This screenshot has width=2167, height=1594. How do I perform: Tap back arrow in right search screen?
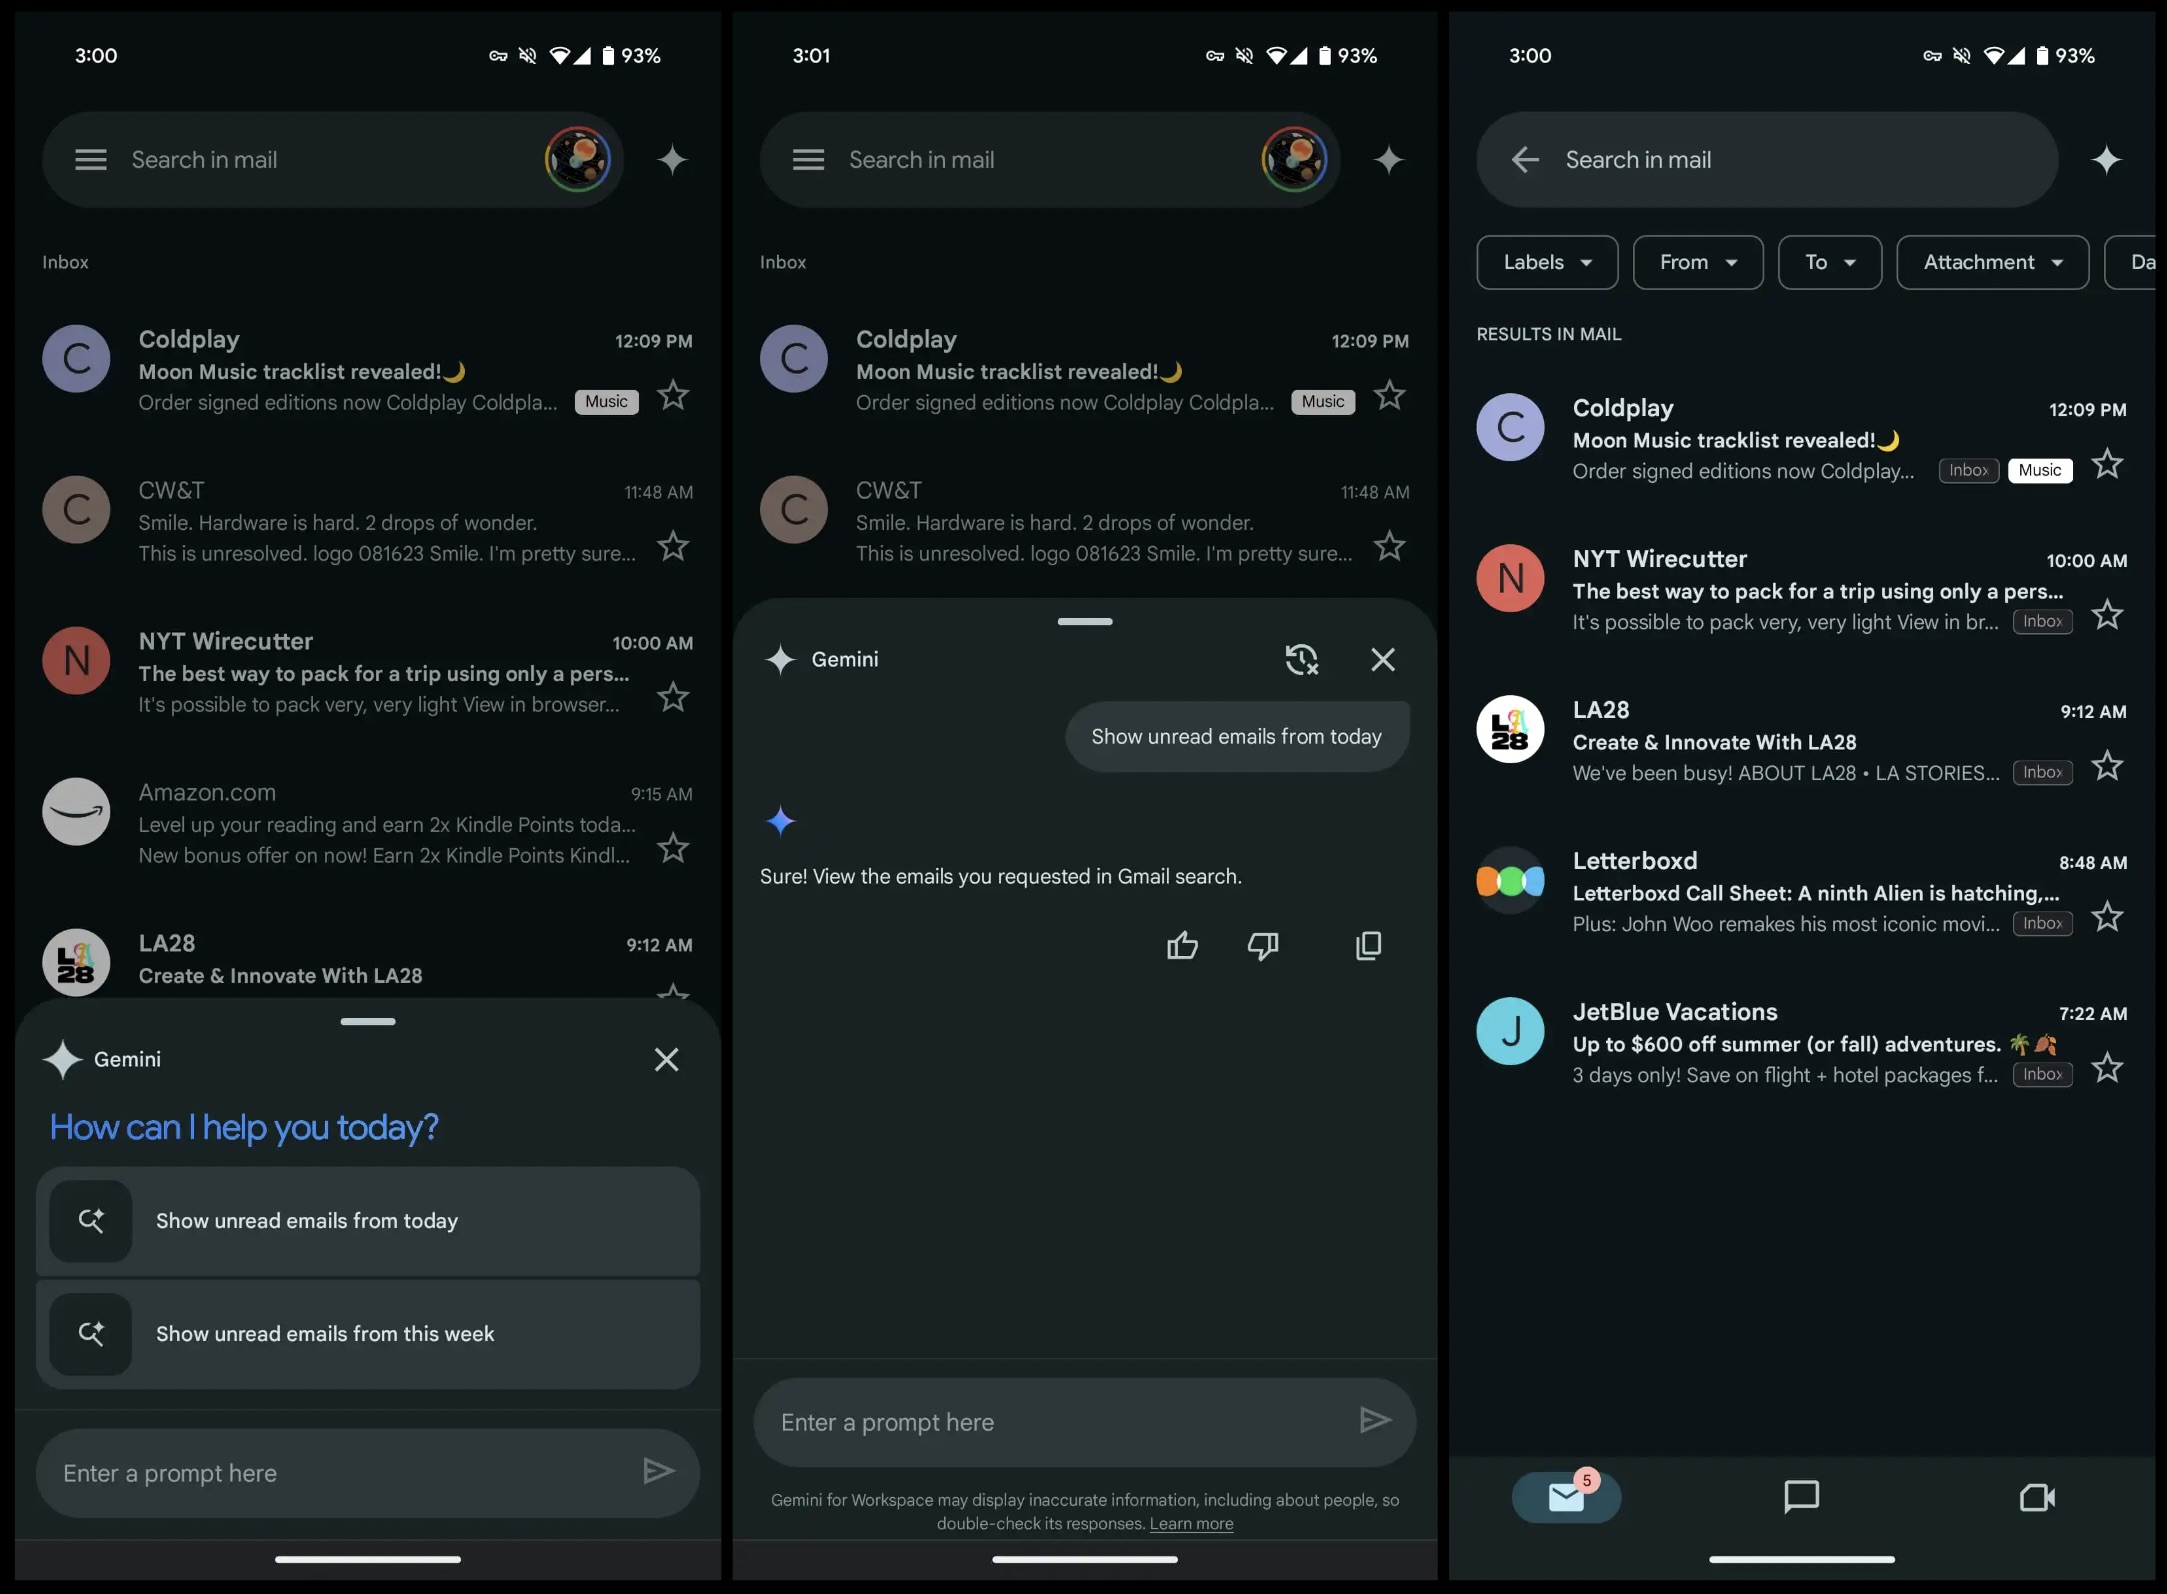(x=1525, y=160)
